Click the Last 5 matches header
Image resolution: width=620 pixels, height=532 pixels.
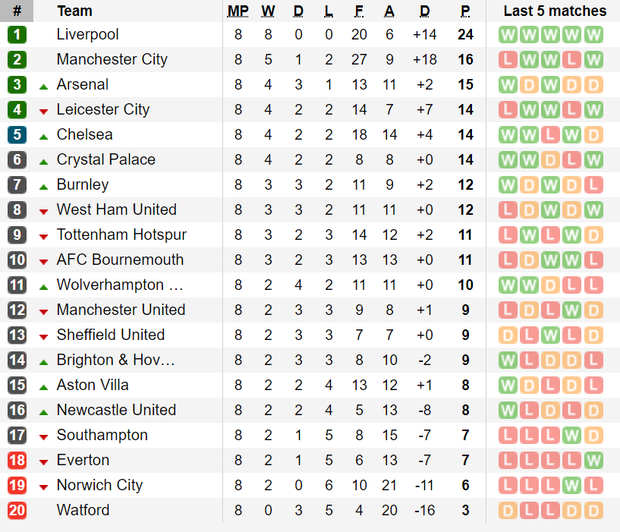(x=555, y=11)
